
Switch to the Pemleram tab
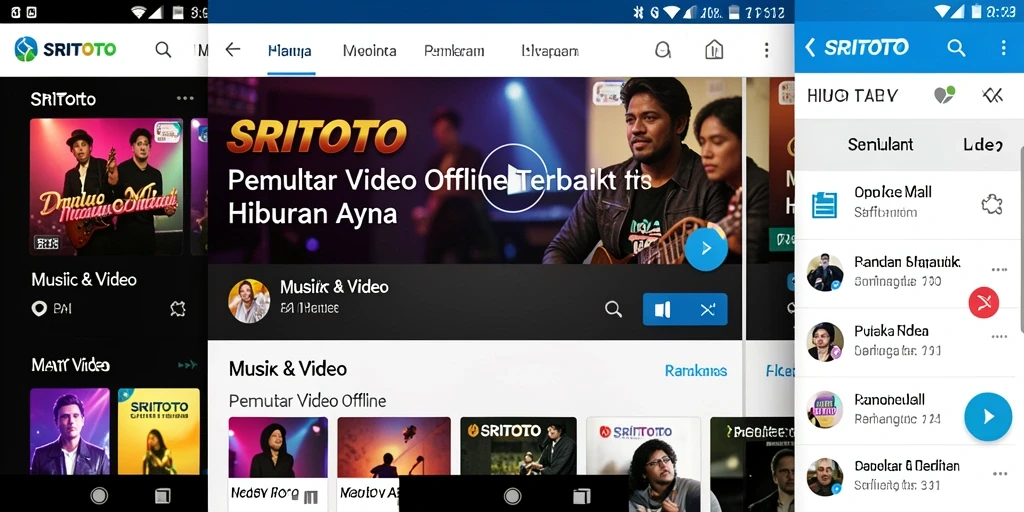click(x=454, y=51)
